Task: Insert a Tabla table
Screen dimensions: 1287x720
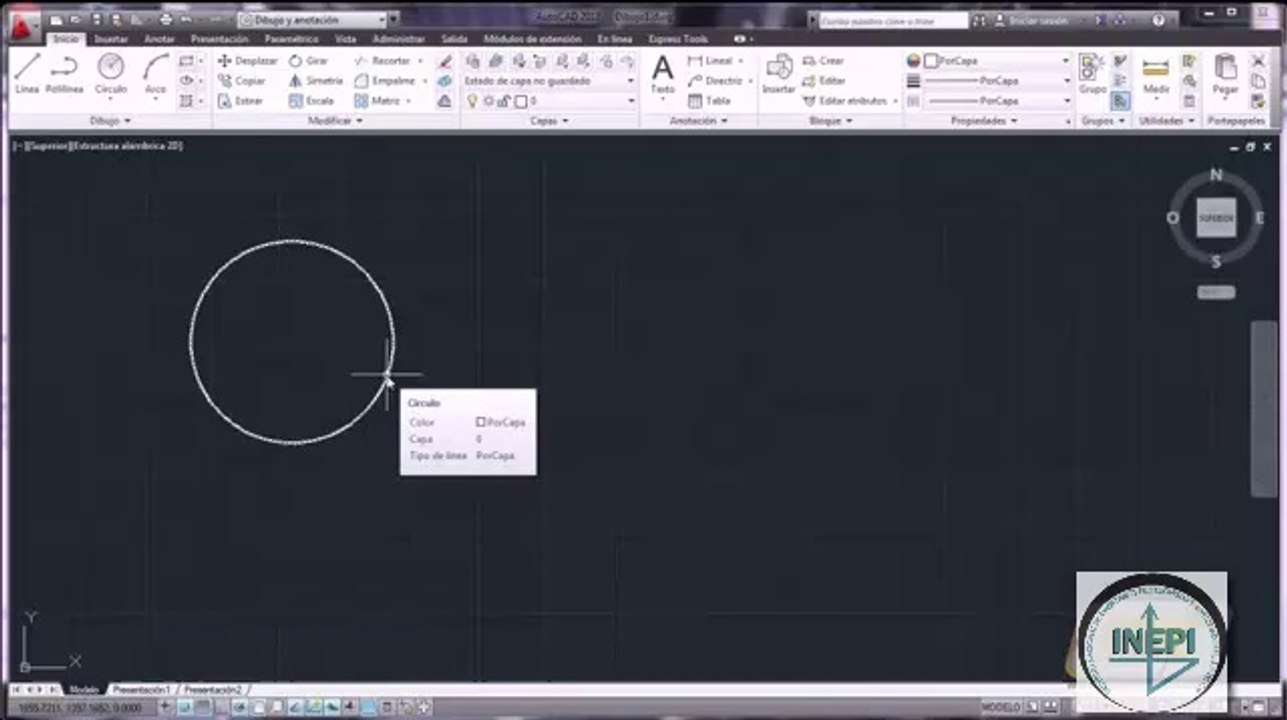Action: (x=709, y=101)
